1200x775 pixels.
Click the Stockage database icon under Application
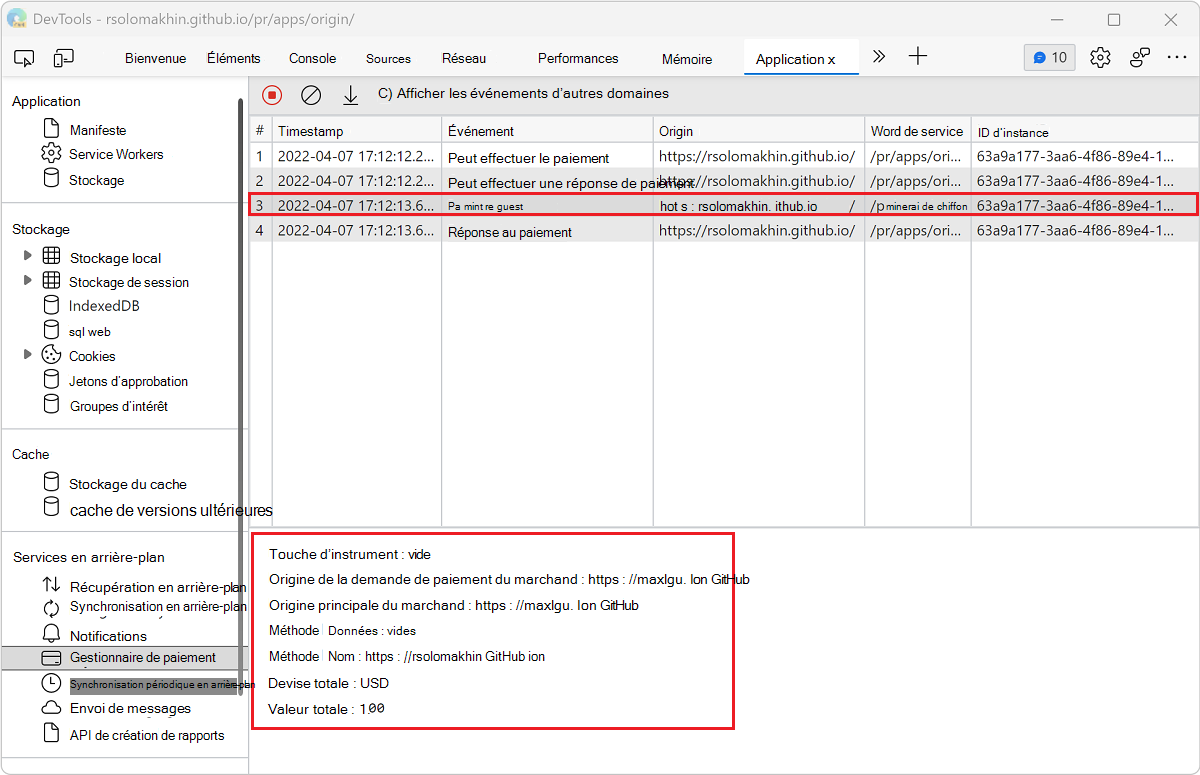[x=51, y=179]
